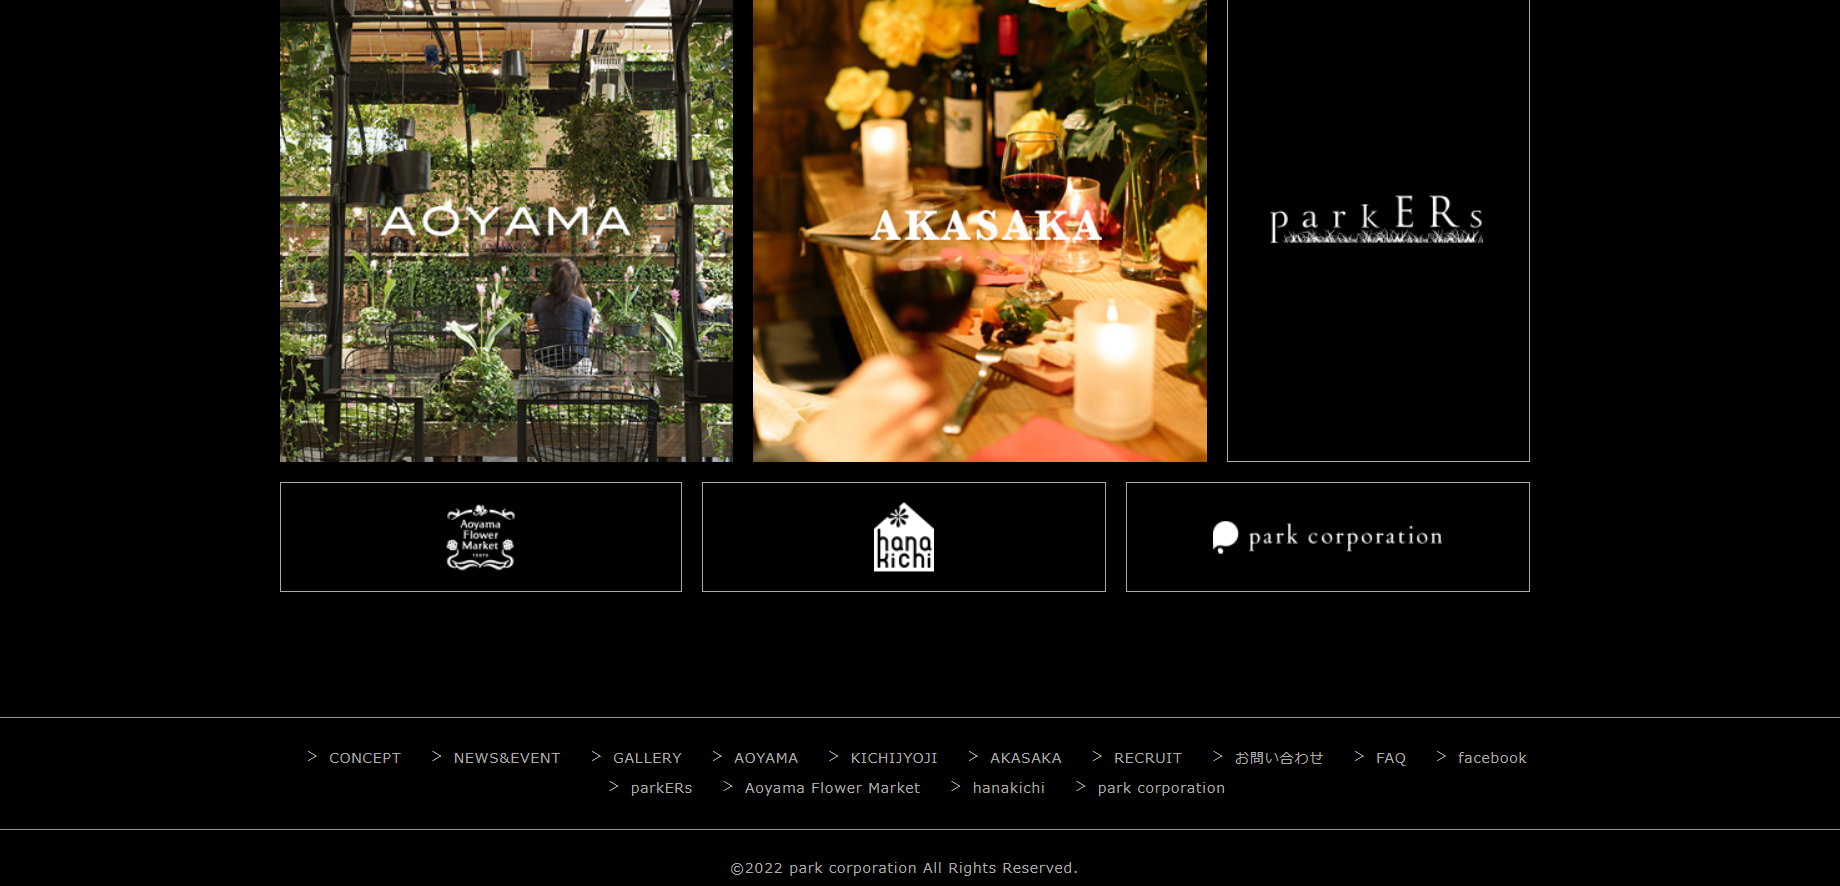The image size is (1840, 886).
Task: Open park corporation footer text link
Action: pyautogui.click(x=1161, y=788)
